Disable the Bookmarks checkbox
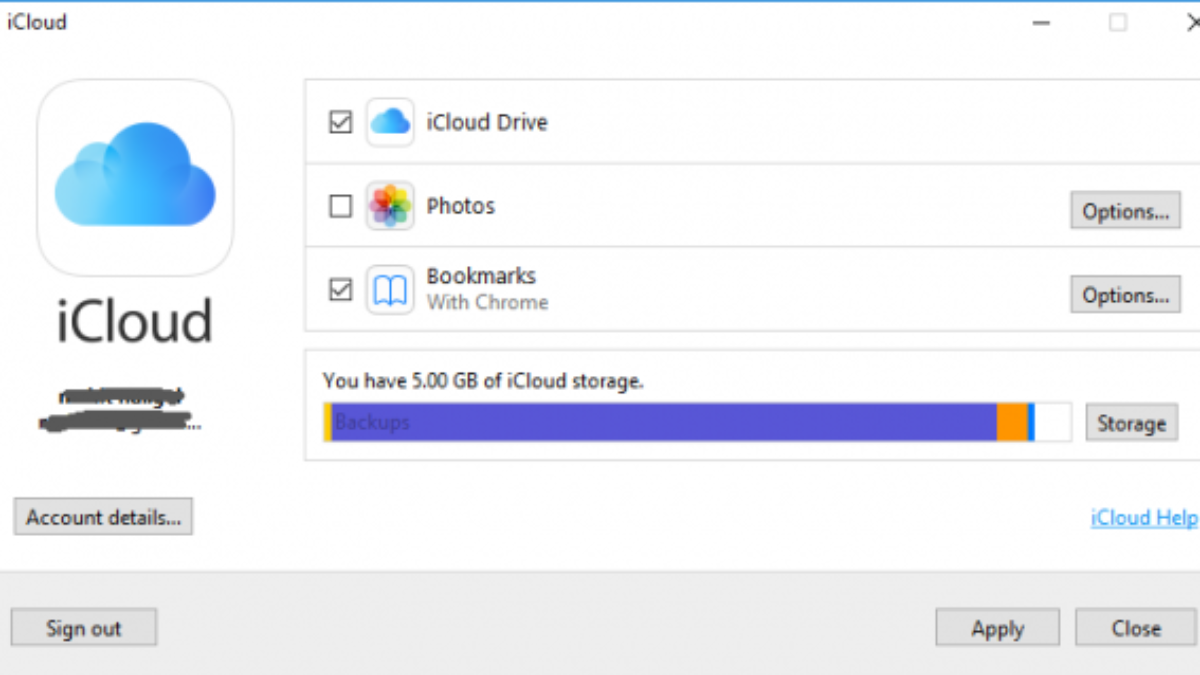The height and width of the screenshot is (675, 1200). [x=341, y=290]
